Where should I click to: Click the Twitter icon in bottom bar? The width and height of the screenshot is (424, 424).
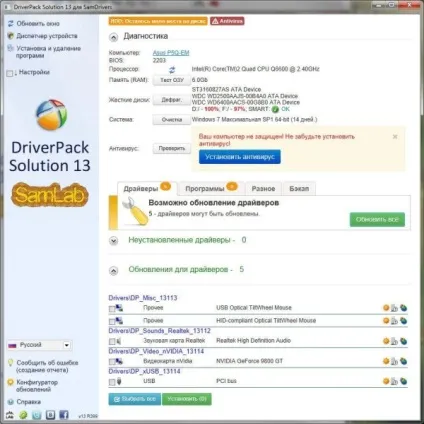click(x=37, y=415)
